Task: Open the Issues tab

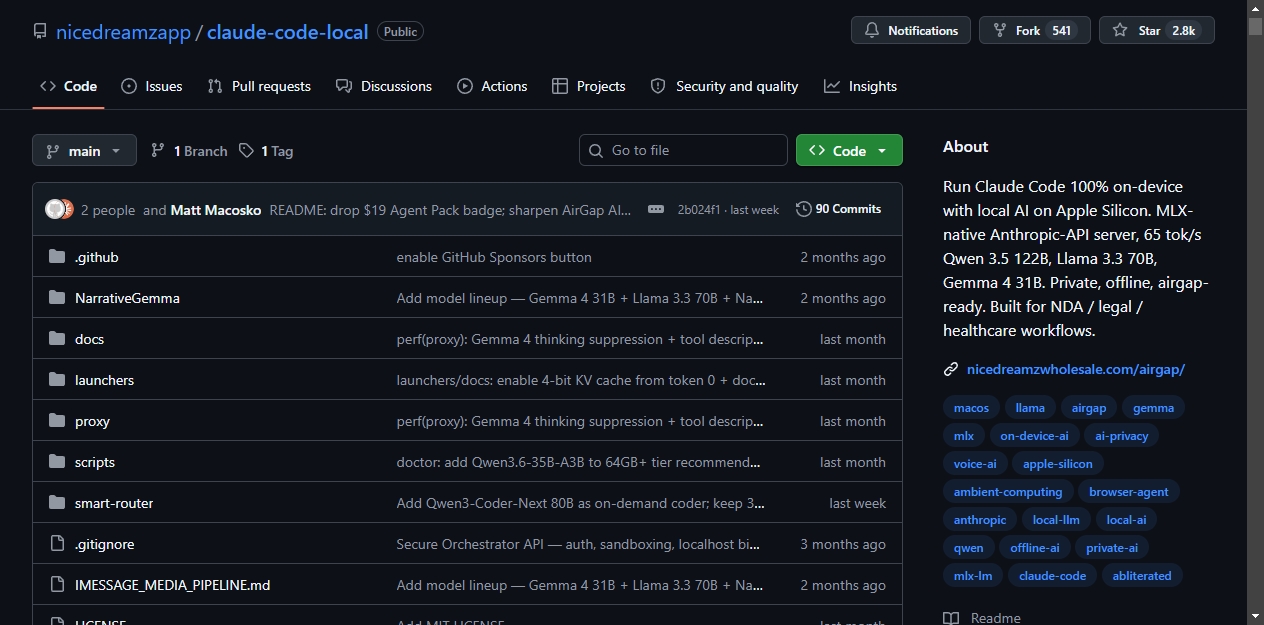Action: pyautogui.click(x=152, y=86)
